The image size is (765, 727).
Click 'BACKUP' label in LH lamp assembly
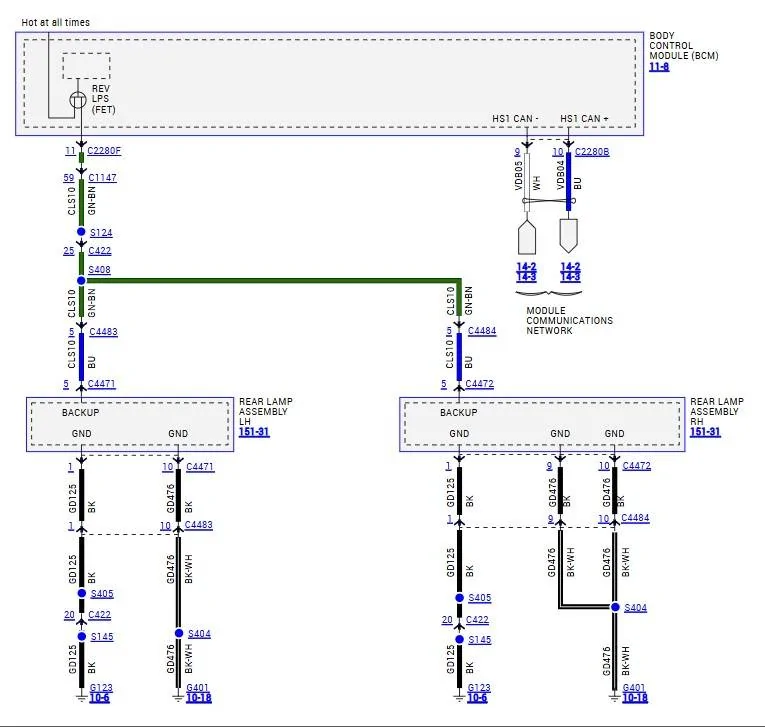tap(81, 413)
